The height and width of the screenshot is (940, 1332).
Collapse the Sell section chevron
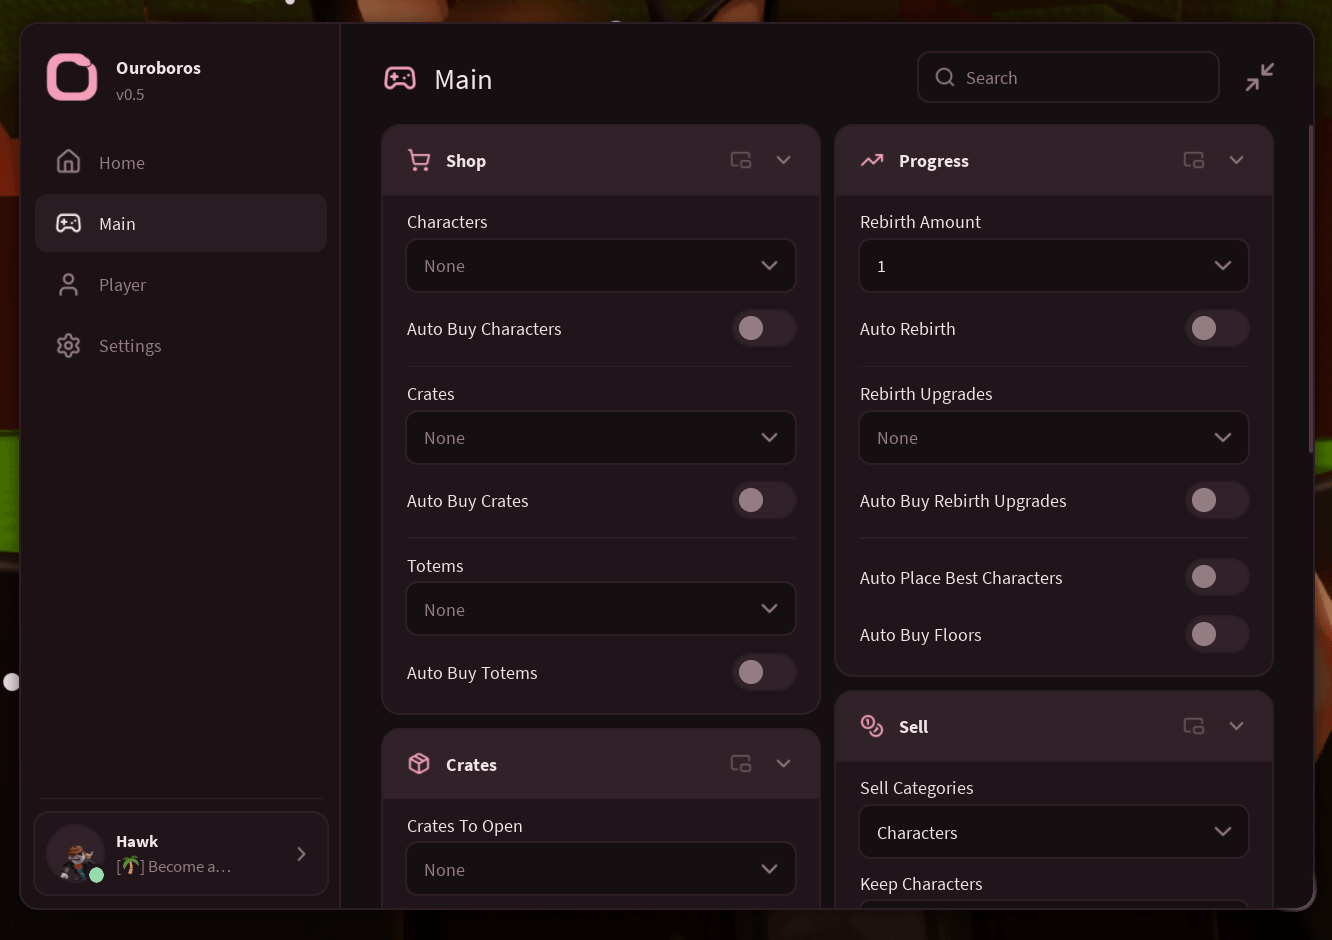tap(1236, 726)
